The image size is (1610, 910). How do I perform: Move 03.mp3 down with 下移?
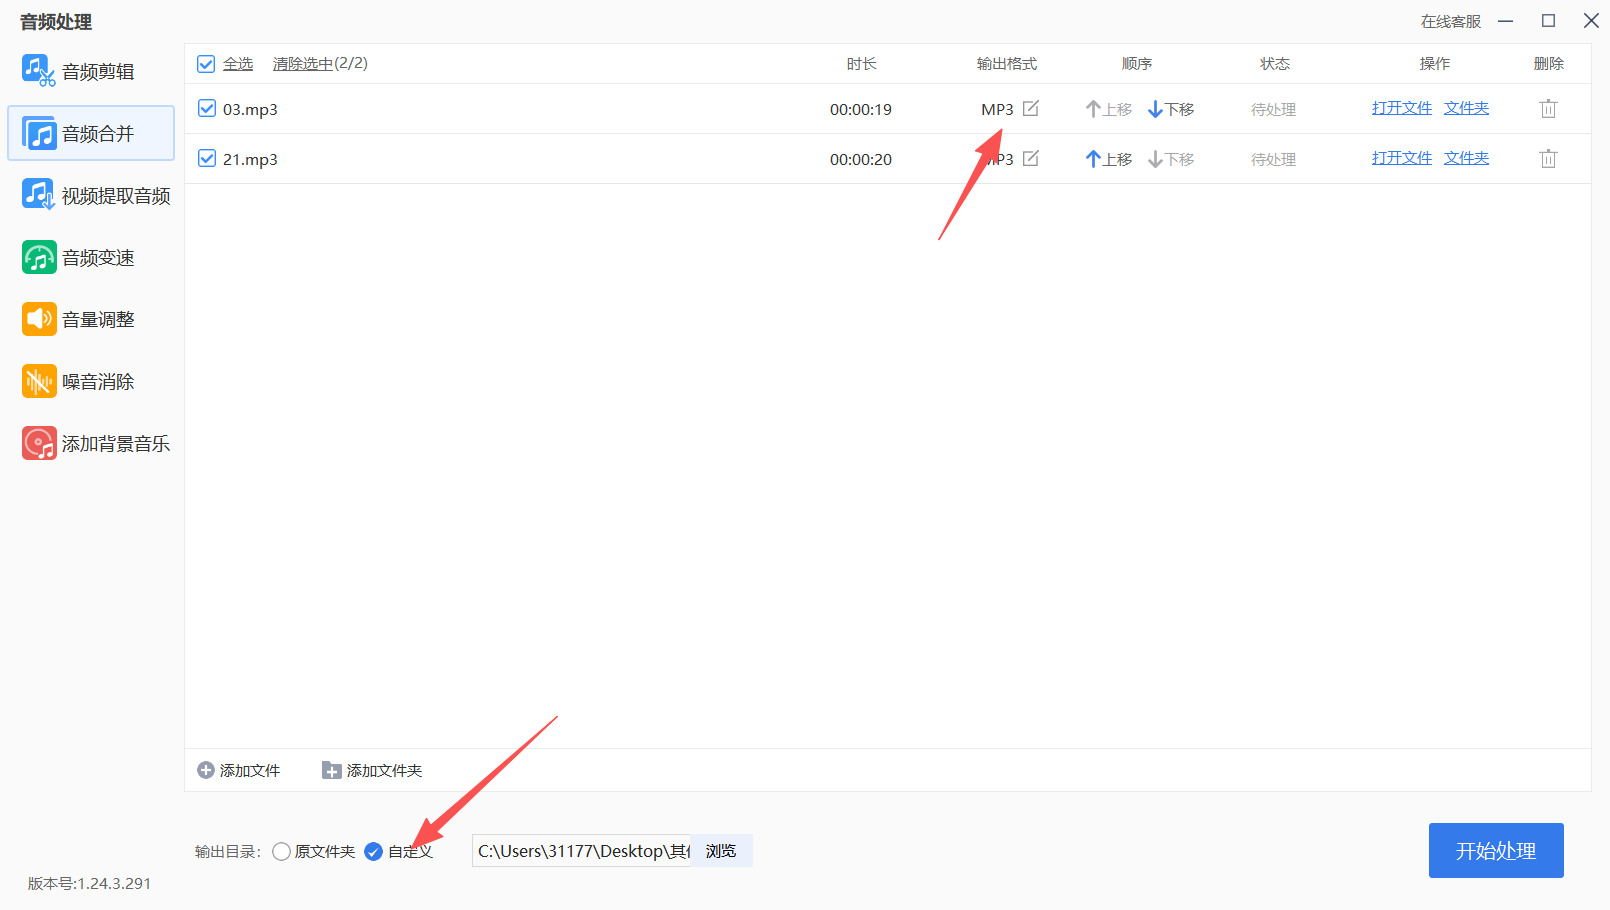[x=1171, y=109]
